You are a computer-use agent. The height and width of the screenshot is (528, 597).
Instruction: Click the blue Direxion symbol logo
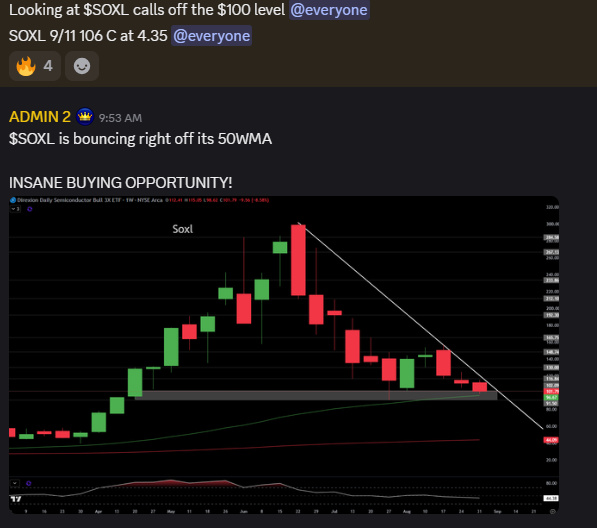click(x=13, y=200)
